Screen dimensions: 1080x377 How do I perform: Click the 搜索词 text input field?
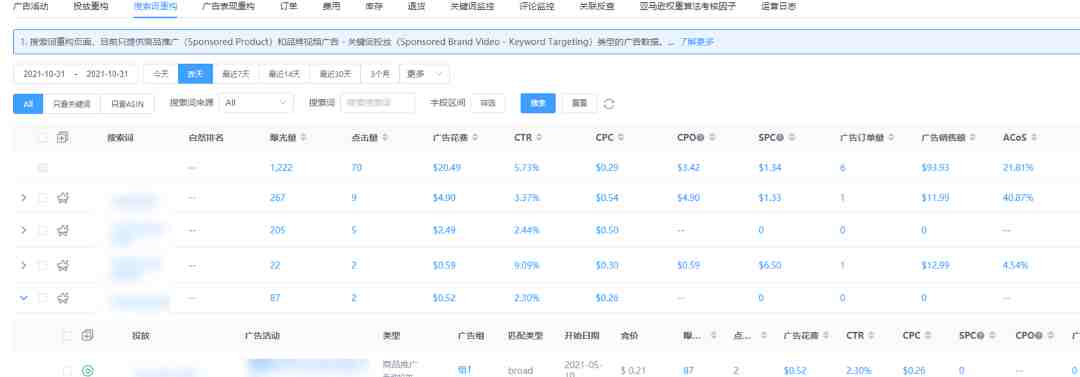pos(378,103)
